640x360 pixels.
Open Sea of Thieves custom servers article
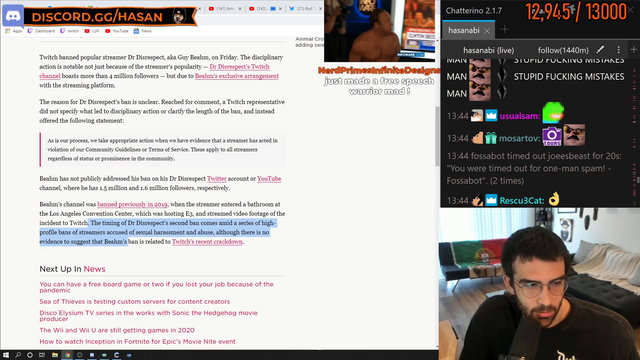pyautogui.click(x=135, y=301)
